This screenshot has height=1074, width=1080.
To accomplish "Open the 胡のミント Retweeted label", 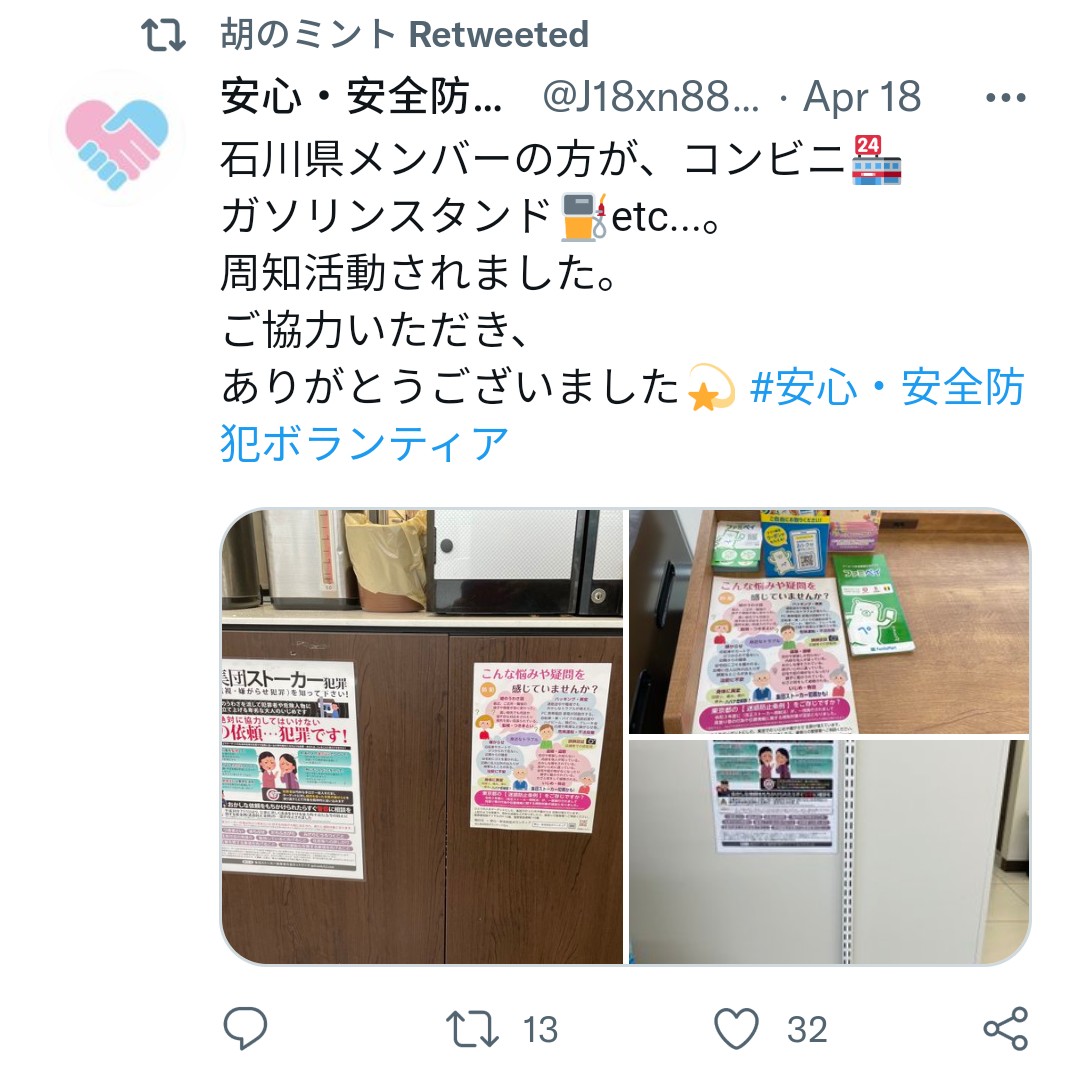I will [405, 34].
